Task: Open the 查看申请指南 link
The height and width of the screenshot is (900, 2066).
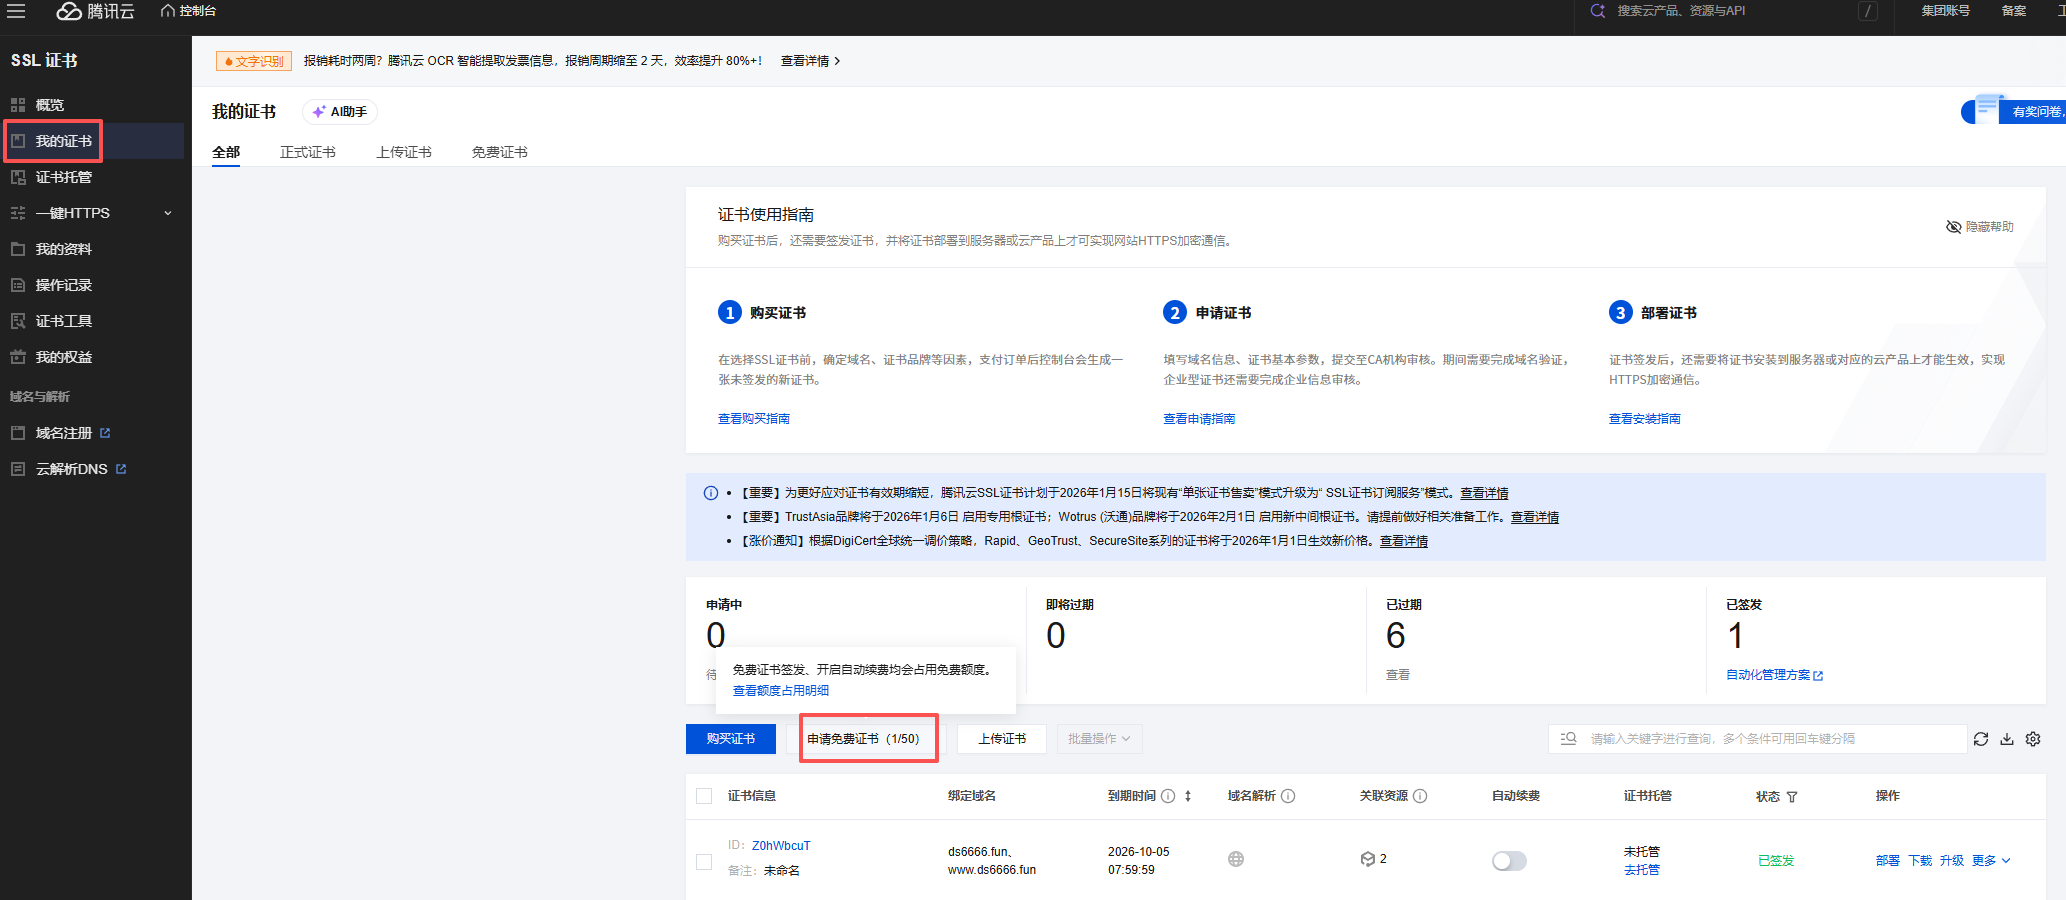Action: 1199,419
